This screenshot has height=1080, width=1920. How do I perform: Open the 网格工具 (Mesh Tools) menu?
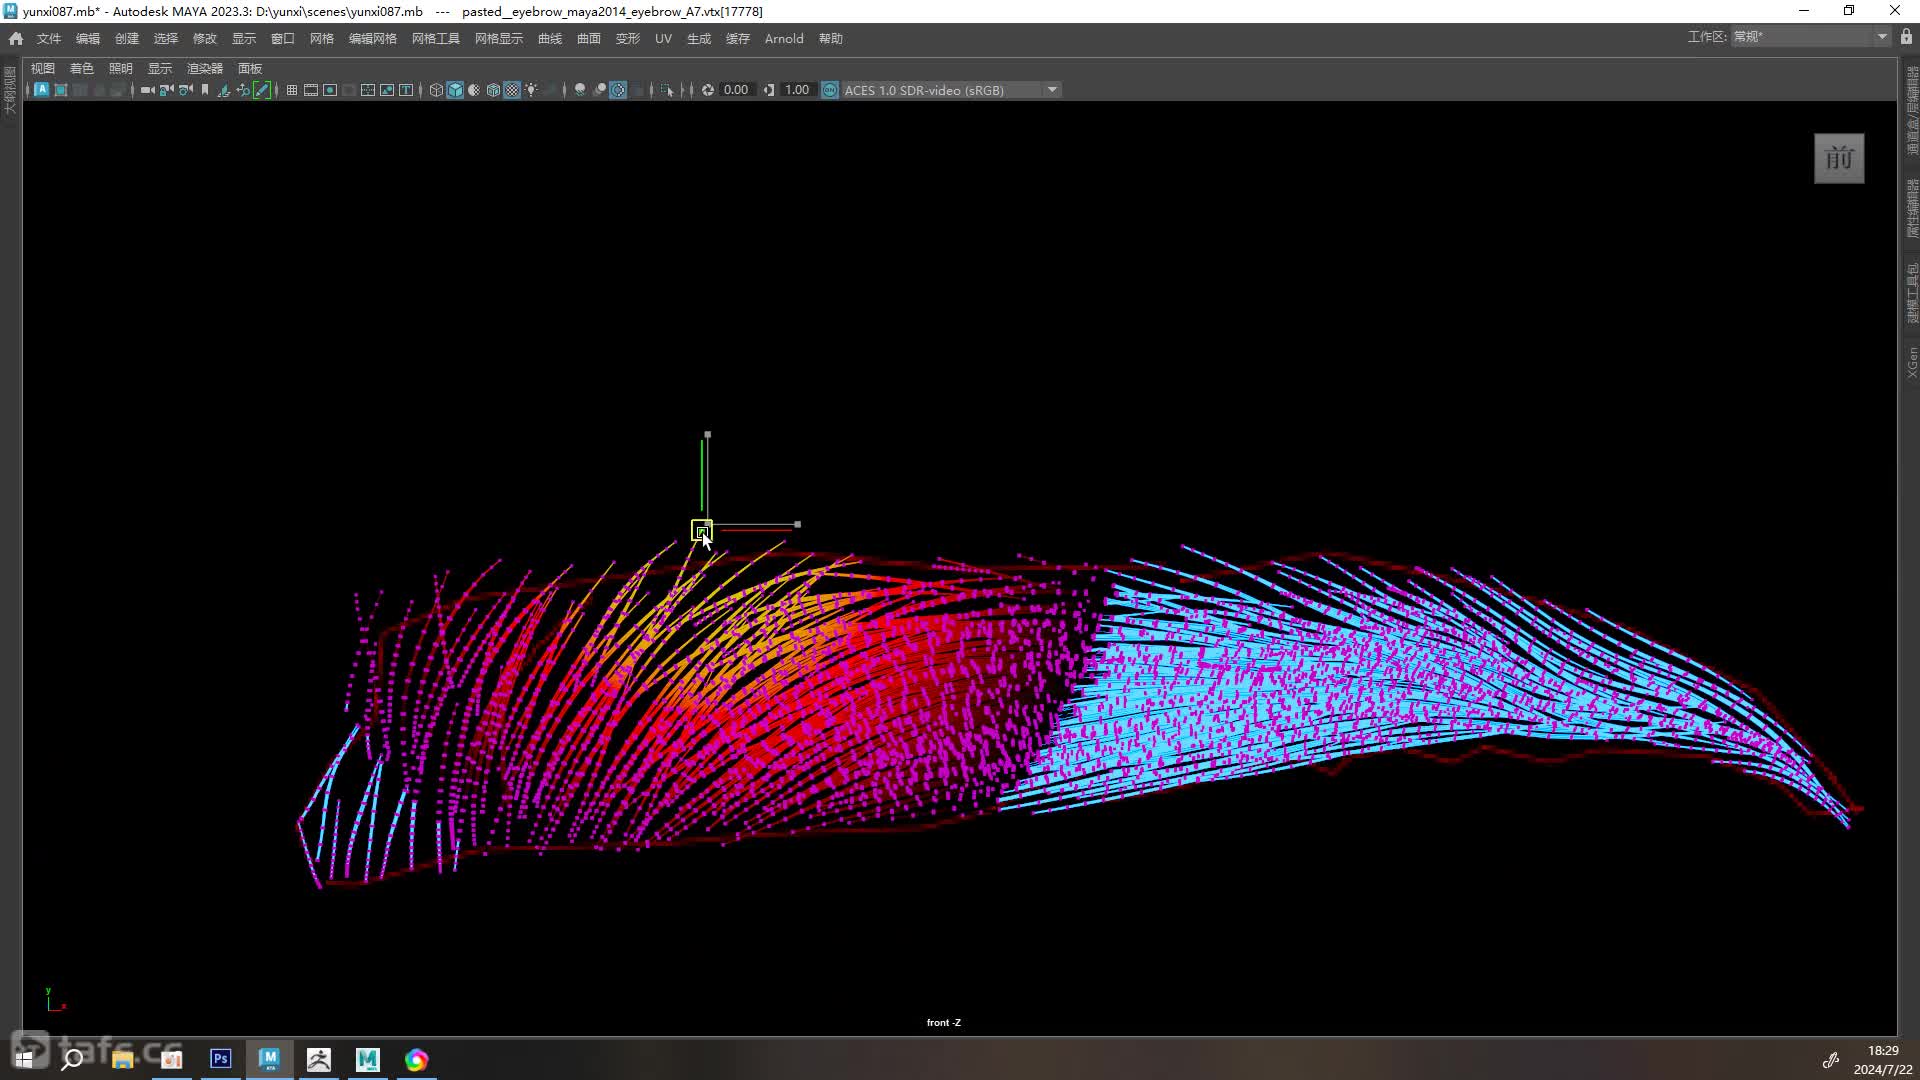(436, 38)
